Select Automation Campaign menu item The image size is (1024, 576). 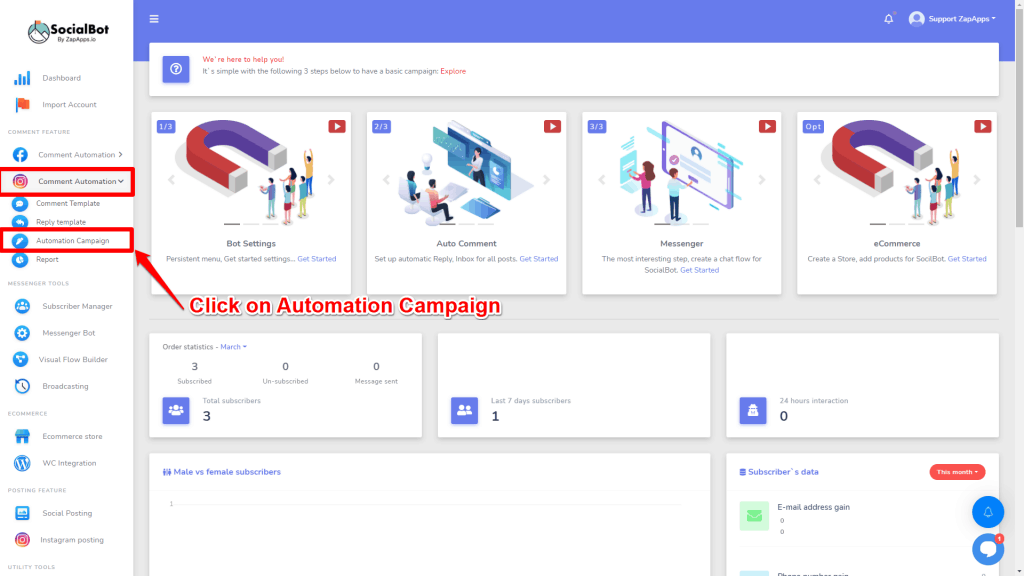click(x=72, y=240)
